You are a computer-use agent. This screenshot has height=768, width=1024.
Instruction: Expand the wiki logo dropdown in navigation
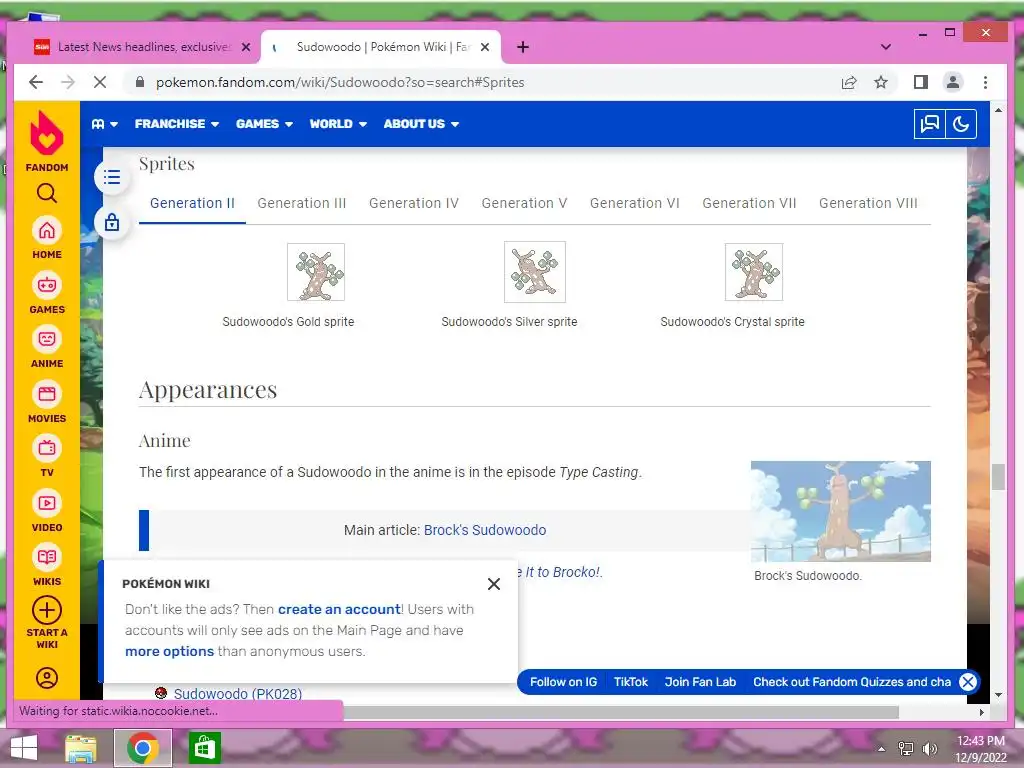point(104,124)
